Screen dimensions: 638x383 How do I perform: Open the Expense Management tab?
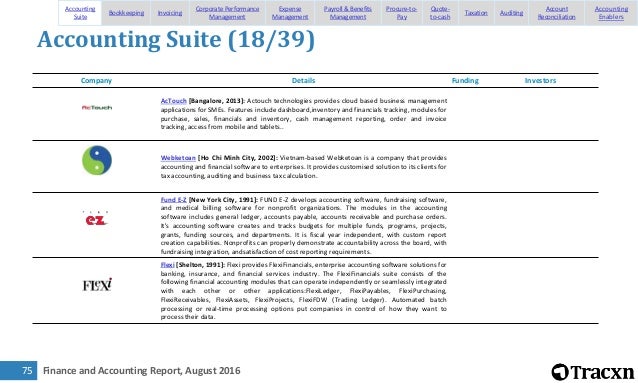(x=290, y=13)
